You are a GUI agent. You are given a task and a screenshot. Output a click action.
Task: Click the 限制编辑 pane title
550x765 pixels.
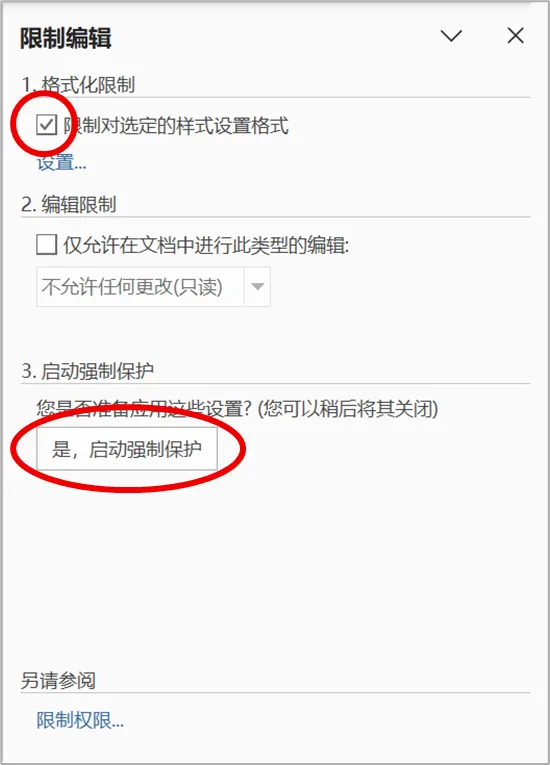65,38
